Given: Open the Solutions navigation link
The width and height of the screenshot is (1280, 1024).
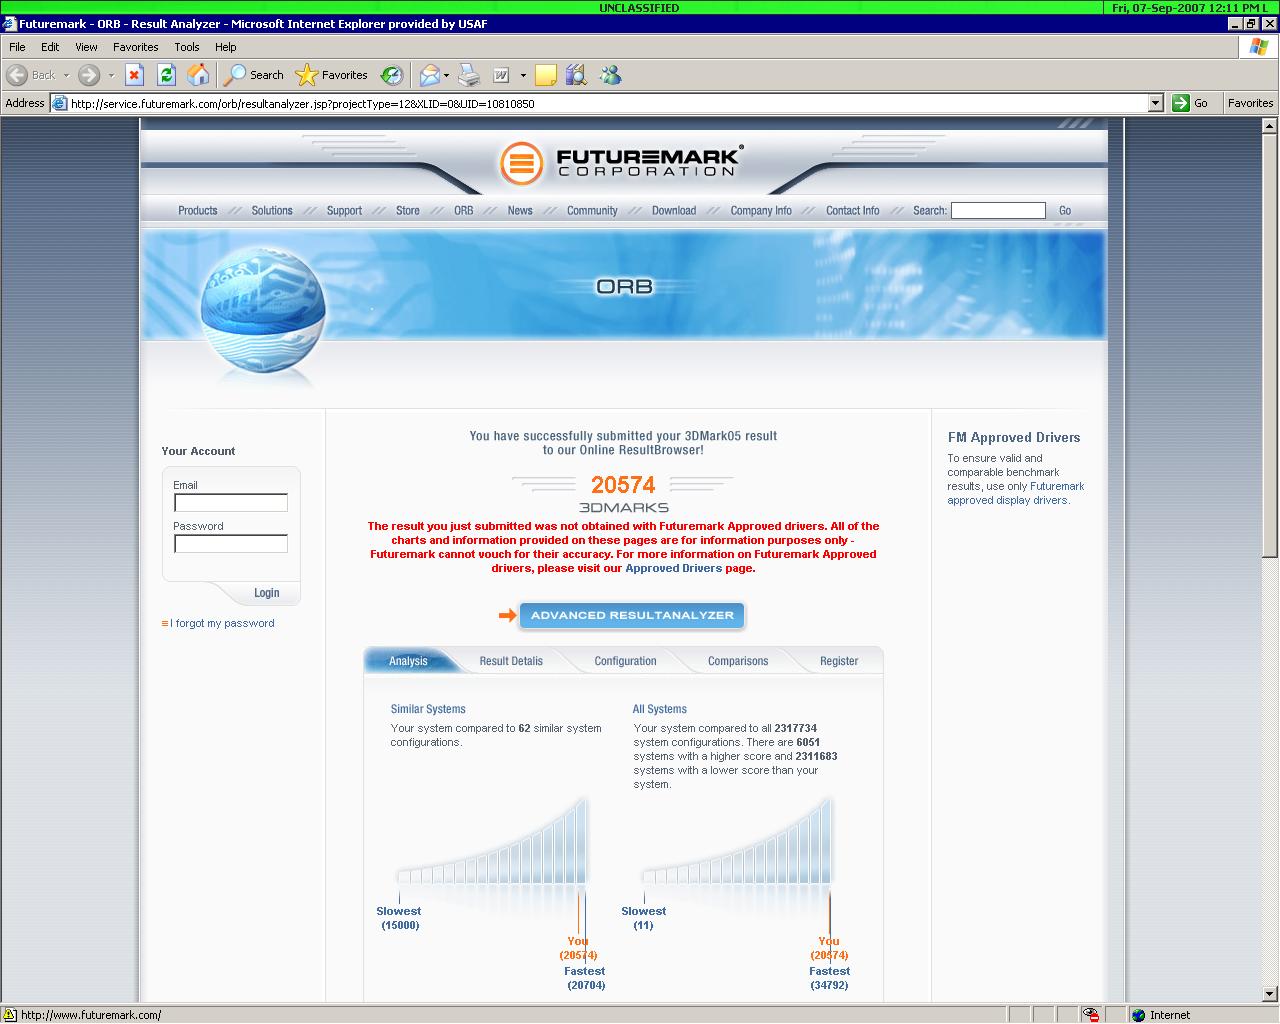Looking at the screenshot, I should (x=272, y=211).
